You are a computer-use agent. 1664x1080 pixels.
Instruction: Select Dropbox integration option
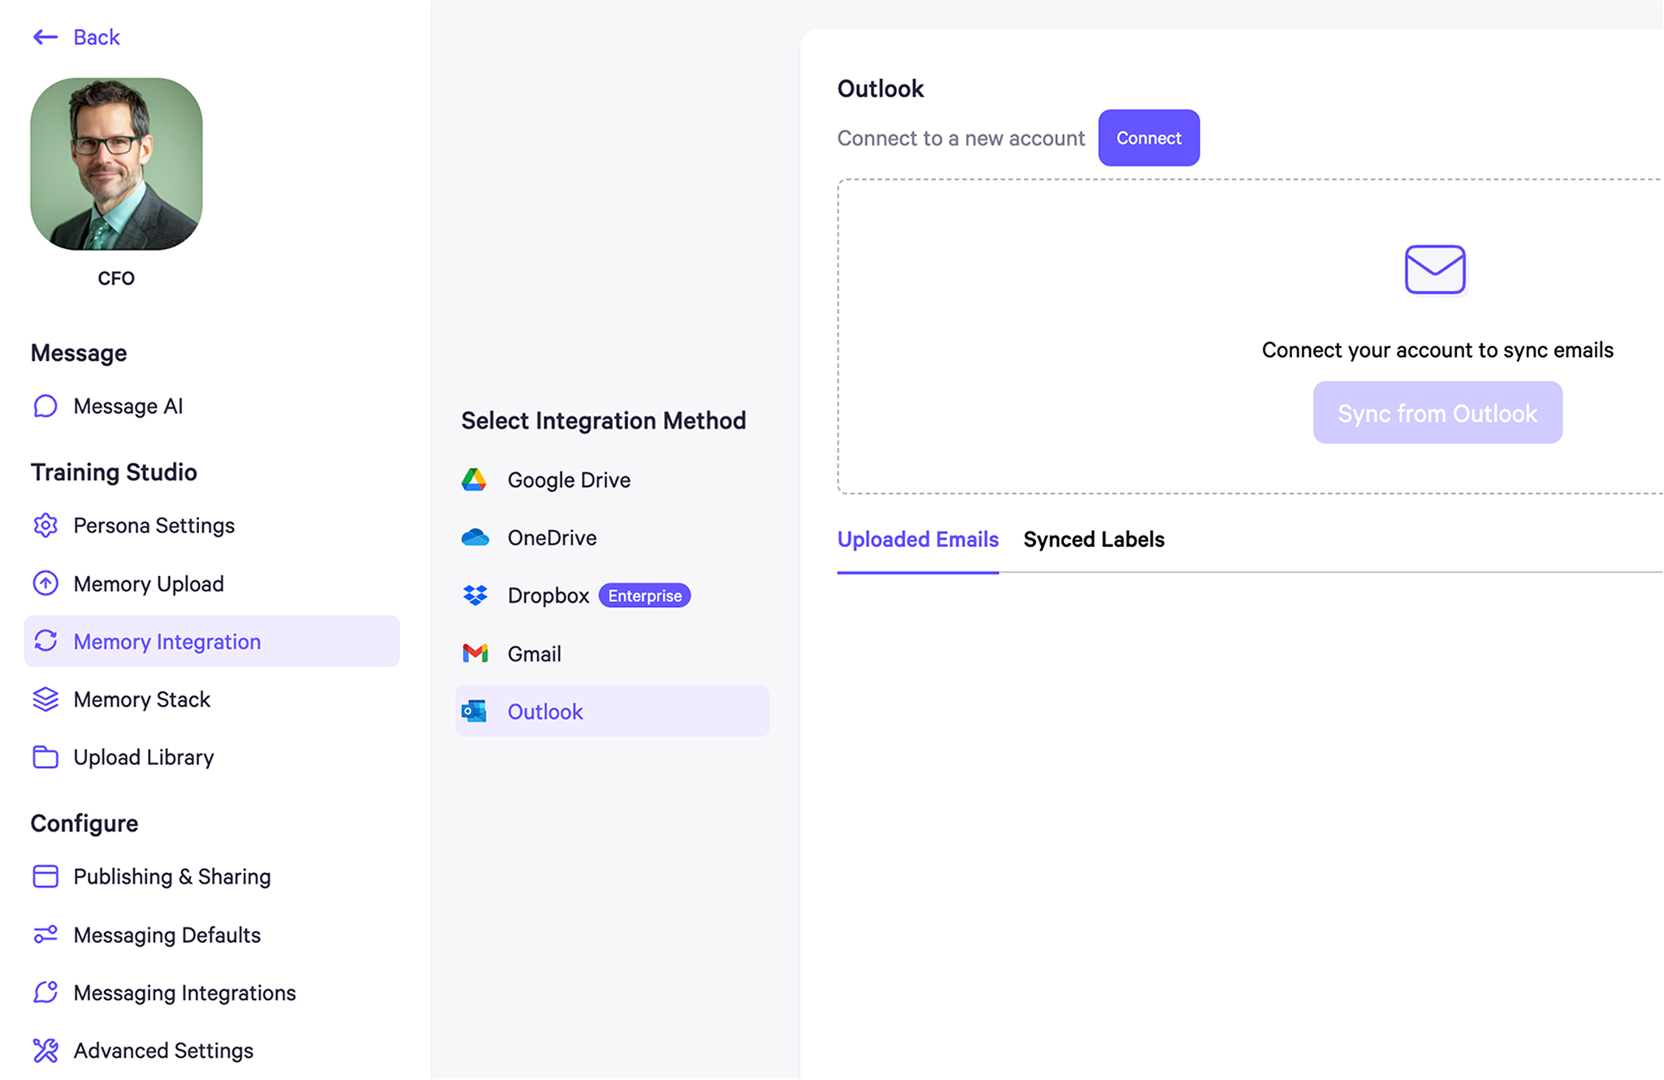pyautogui.click(x=548, y=596)
